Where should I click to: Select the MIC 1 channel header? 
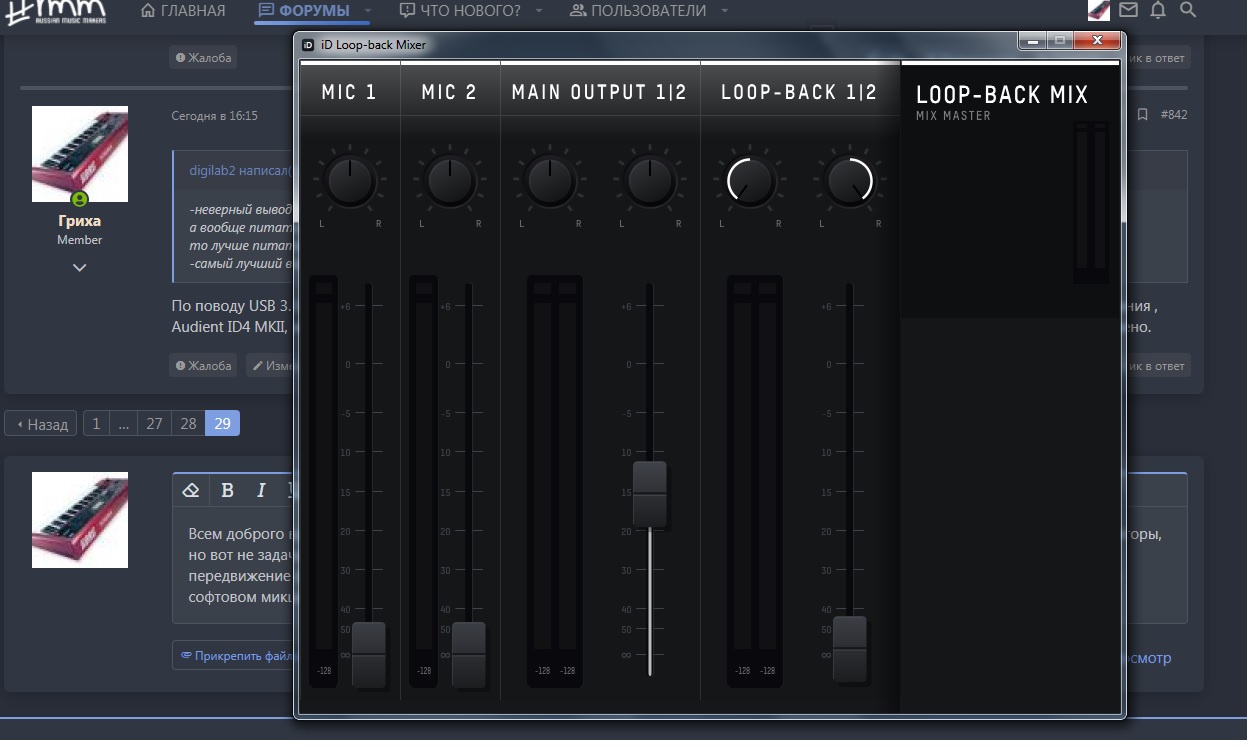(350, 92)
